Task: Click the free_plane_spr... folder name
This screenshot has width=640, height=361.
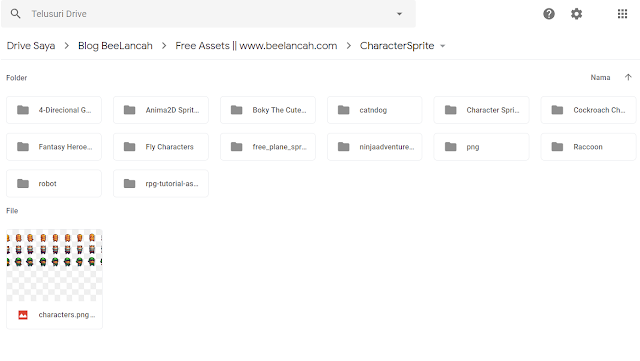Action: pos(280,147)
